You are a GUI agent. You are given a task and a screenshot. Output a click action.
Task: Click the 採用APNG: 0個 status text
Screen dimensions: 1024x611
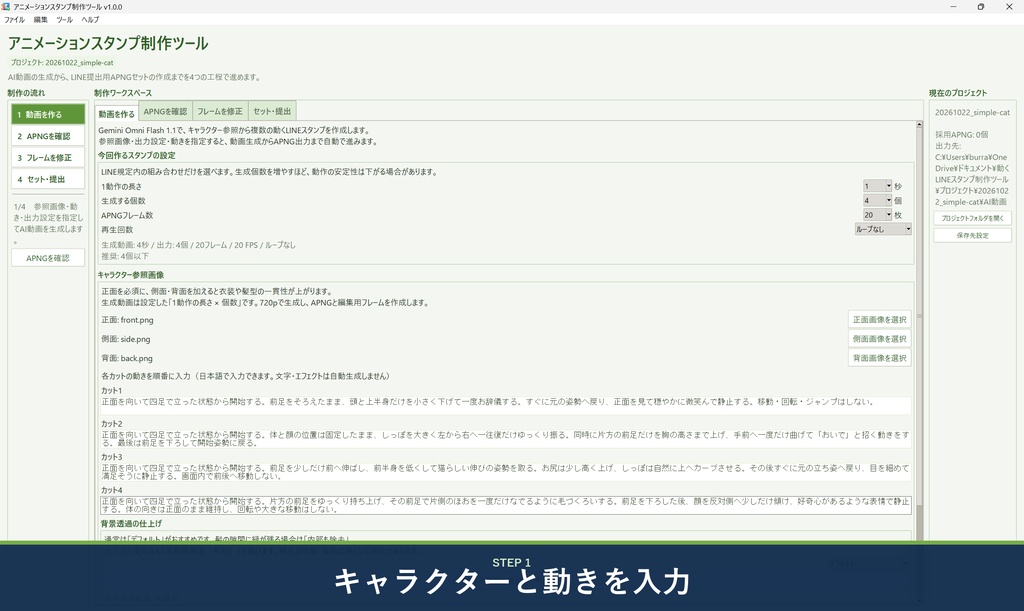961,134
